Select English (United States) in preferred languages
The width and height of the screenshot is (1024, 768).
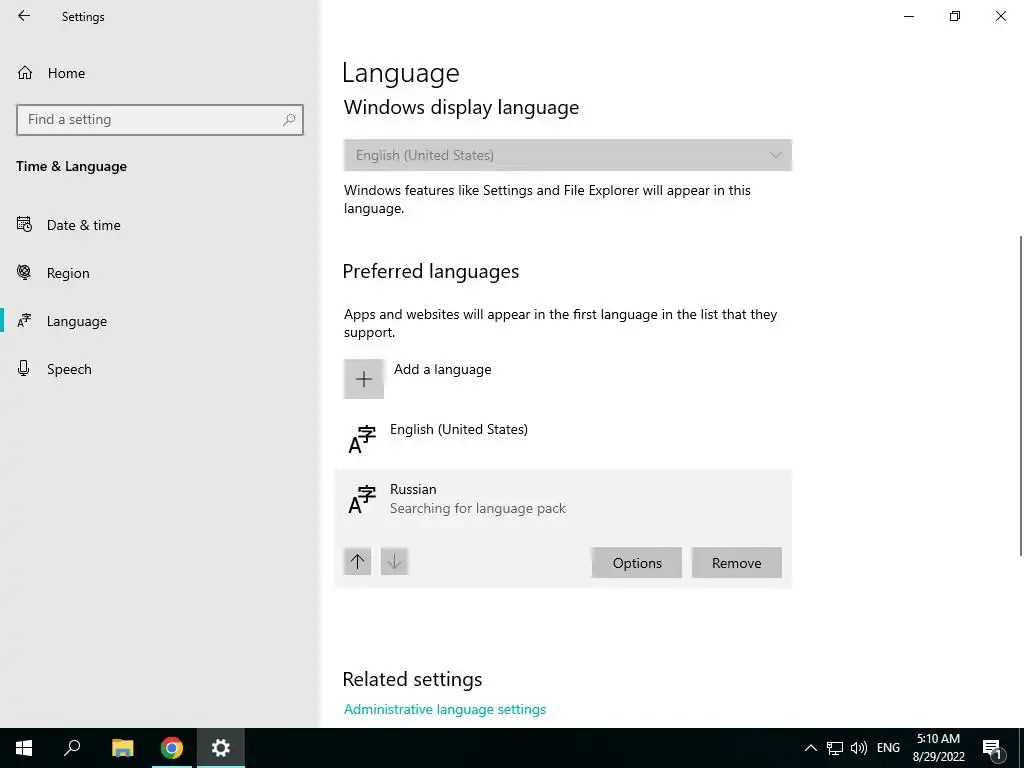(563, 438)
